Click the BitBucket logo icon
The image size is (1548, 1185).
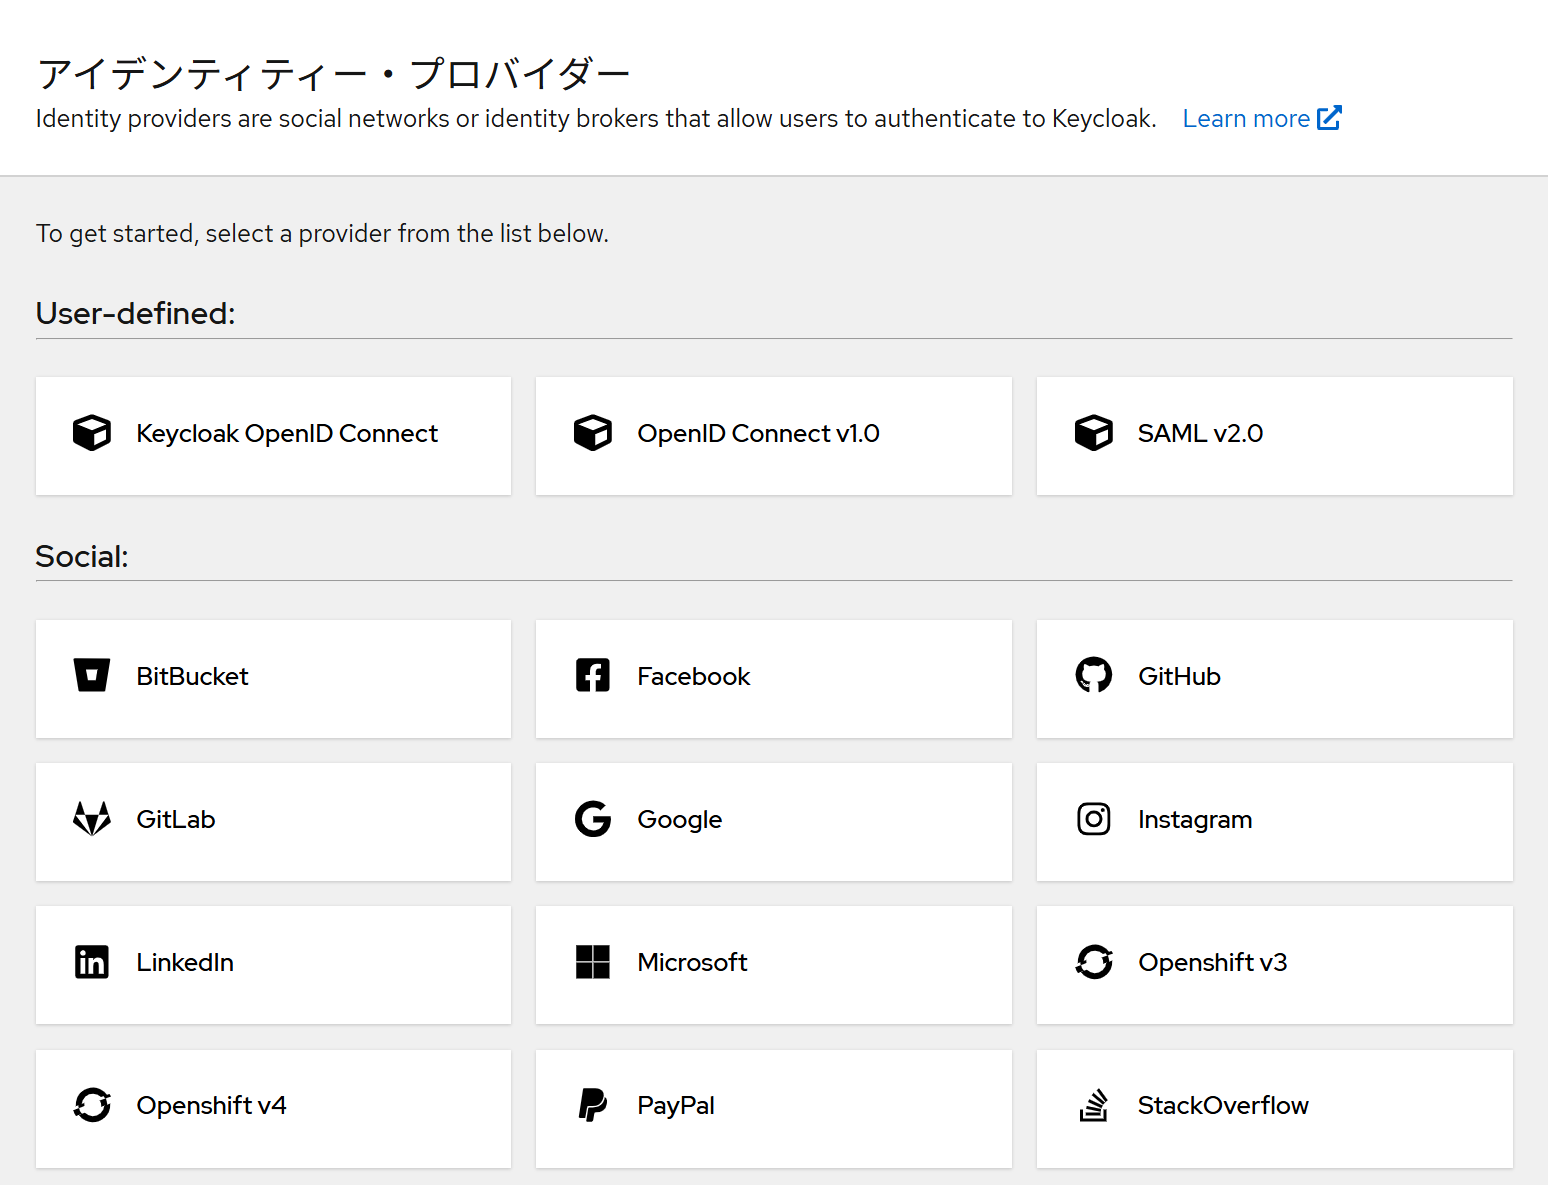tap(92, 676)
